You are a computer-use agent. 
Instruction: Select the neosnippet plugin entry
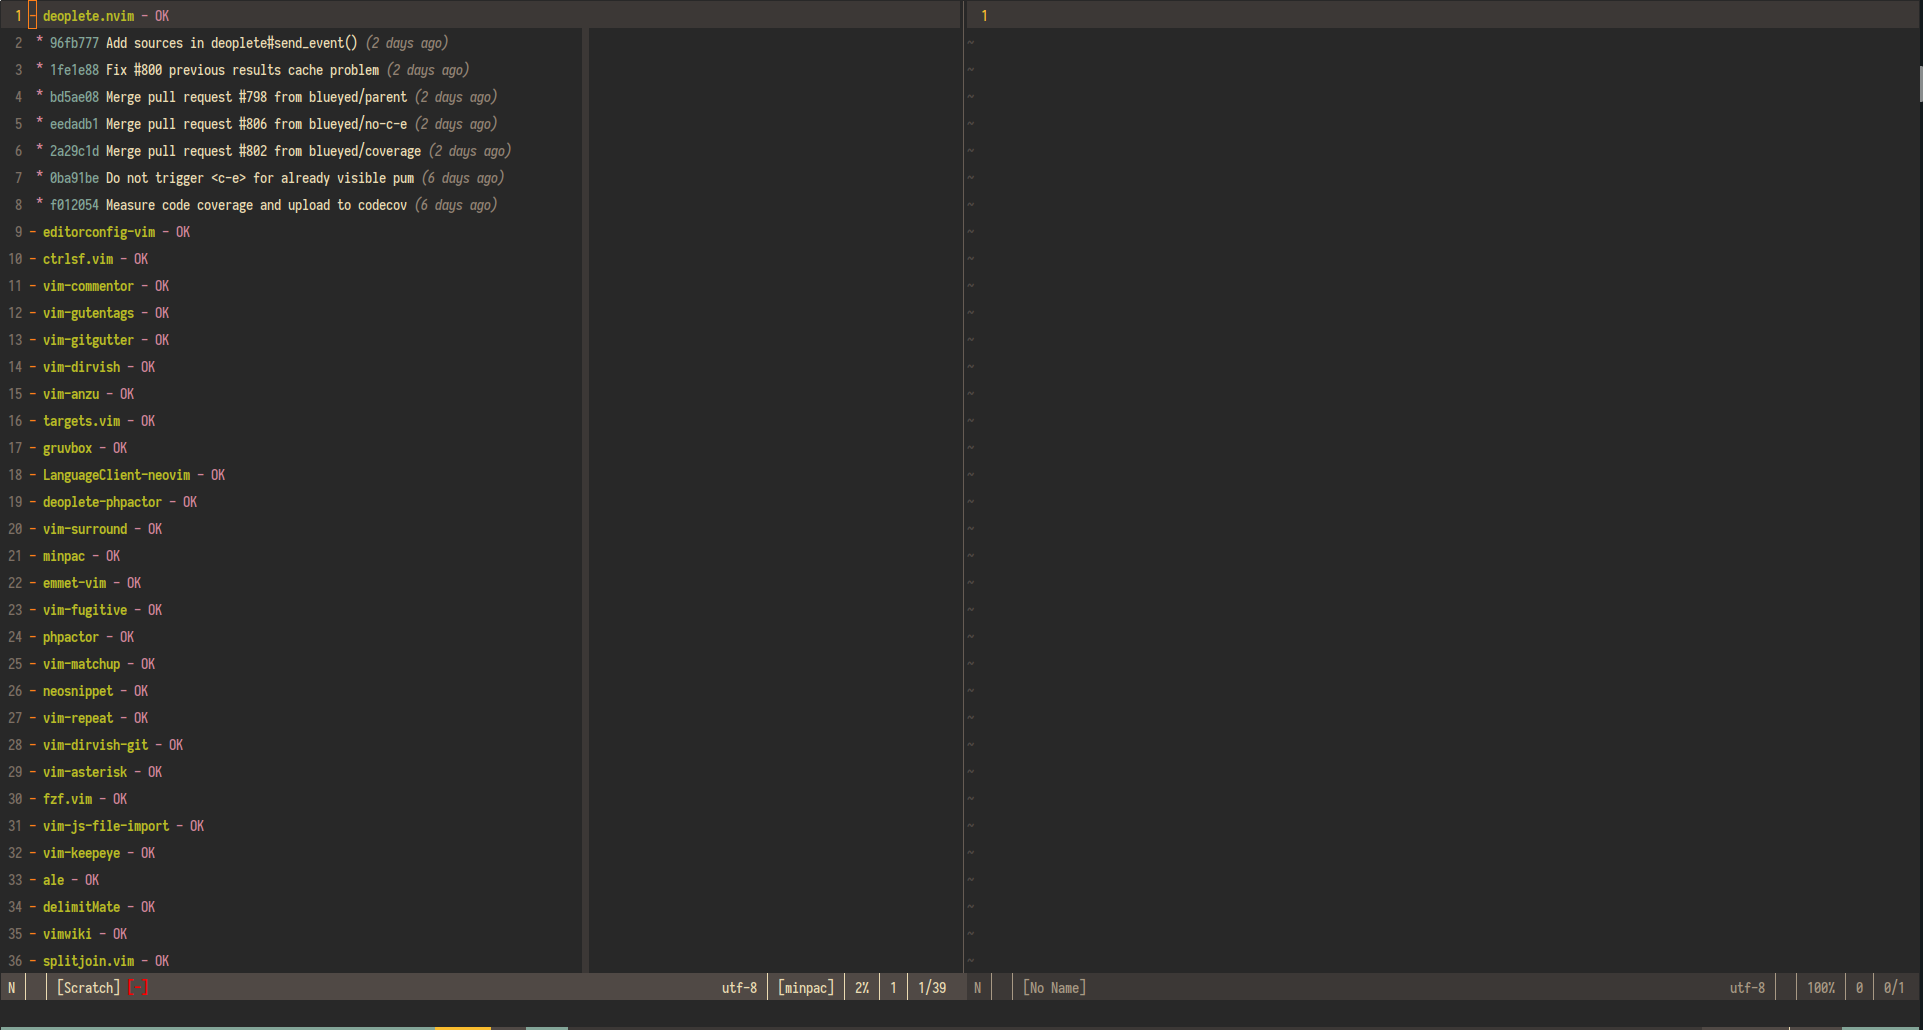[x=89, y=691]
